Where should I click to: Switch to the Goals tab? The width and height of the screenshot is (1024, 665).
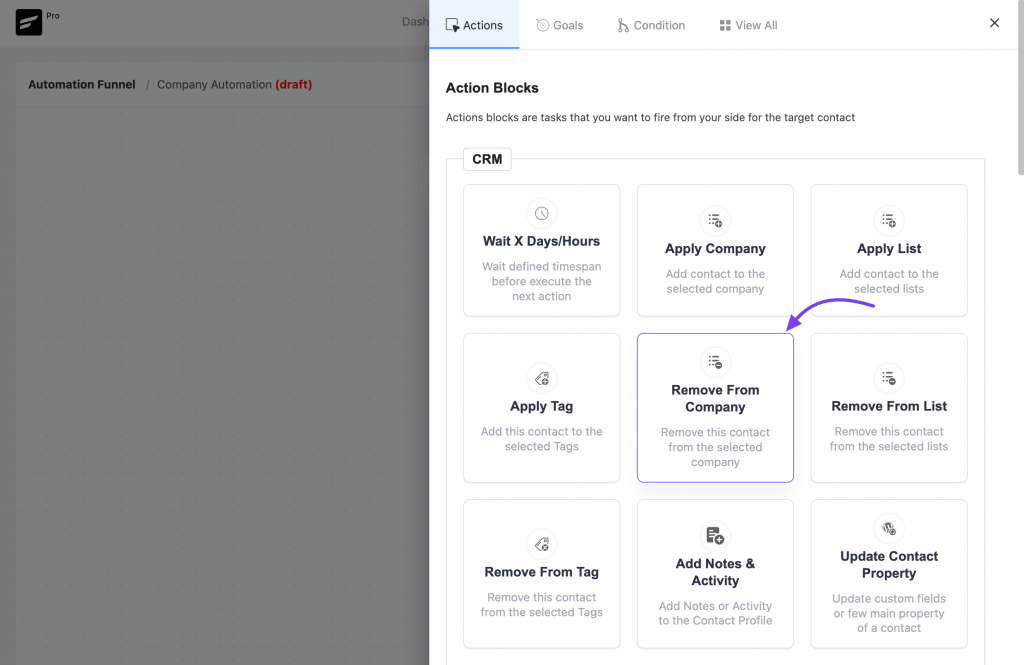[x=559, y=25]
